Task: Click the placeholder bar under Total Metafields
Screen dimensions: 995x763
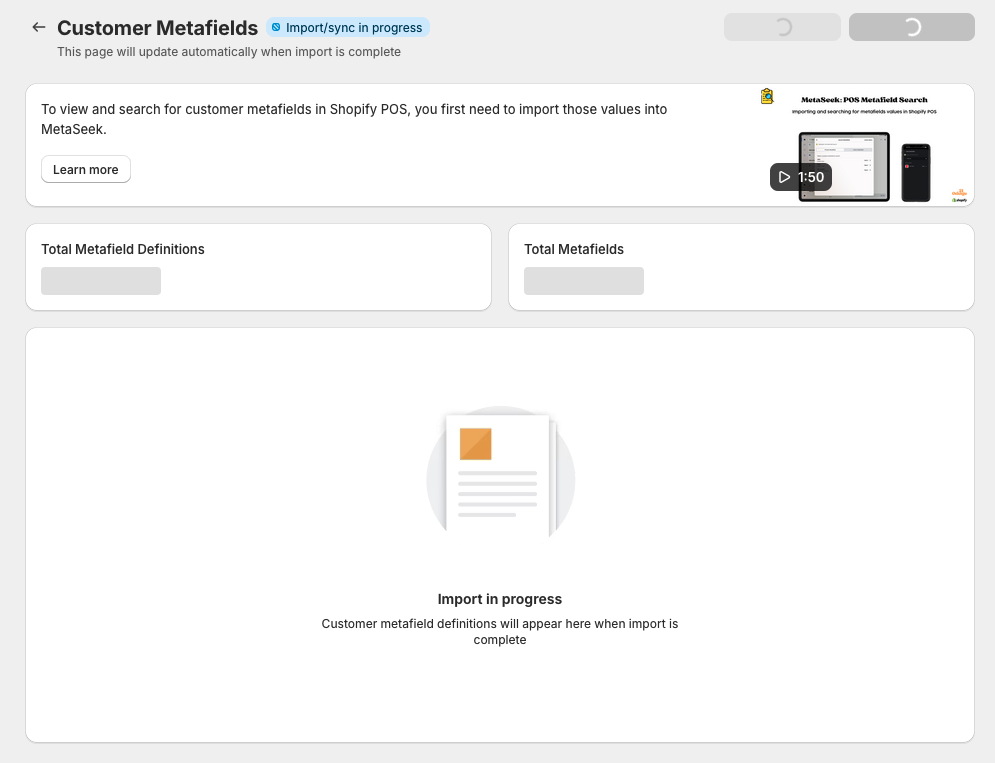Action: 584,281
